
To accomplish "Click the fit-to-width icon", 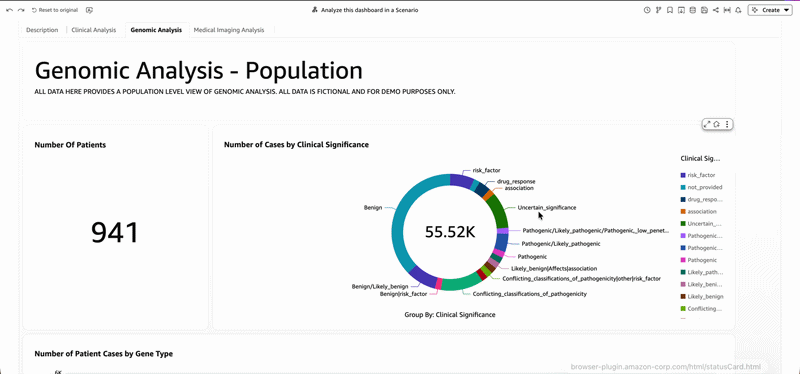I will point(727,10).
